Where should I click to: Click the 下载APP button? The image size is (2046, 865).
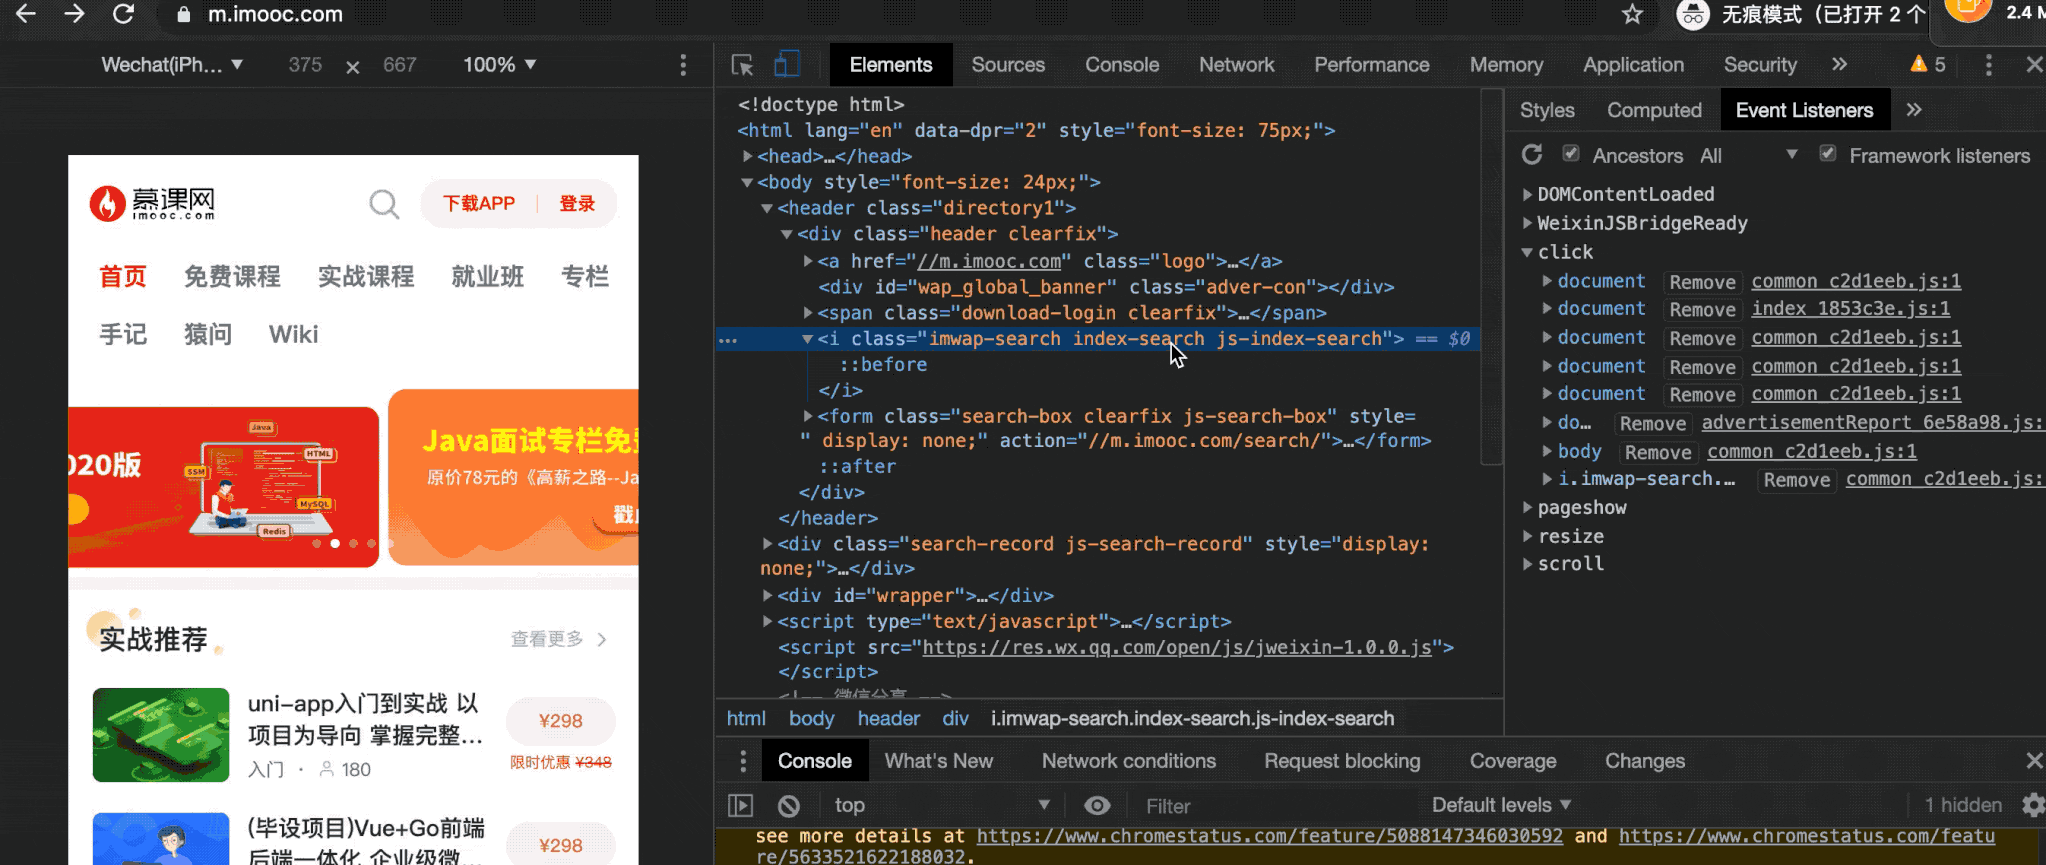click(x=479, y=204)
